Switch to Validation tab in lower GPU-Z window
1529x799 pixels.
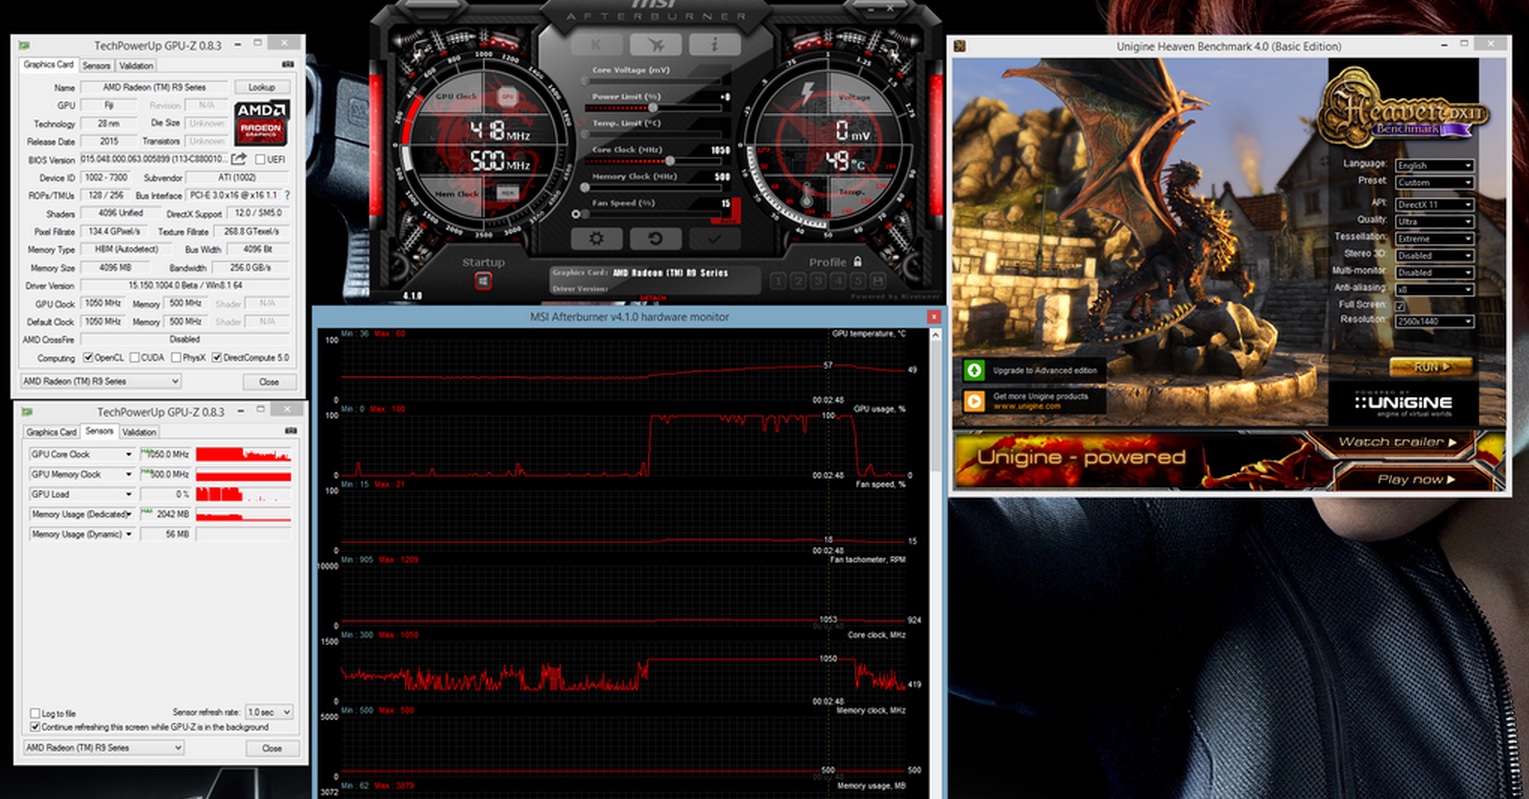click(139, 432)
